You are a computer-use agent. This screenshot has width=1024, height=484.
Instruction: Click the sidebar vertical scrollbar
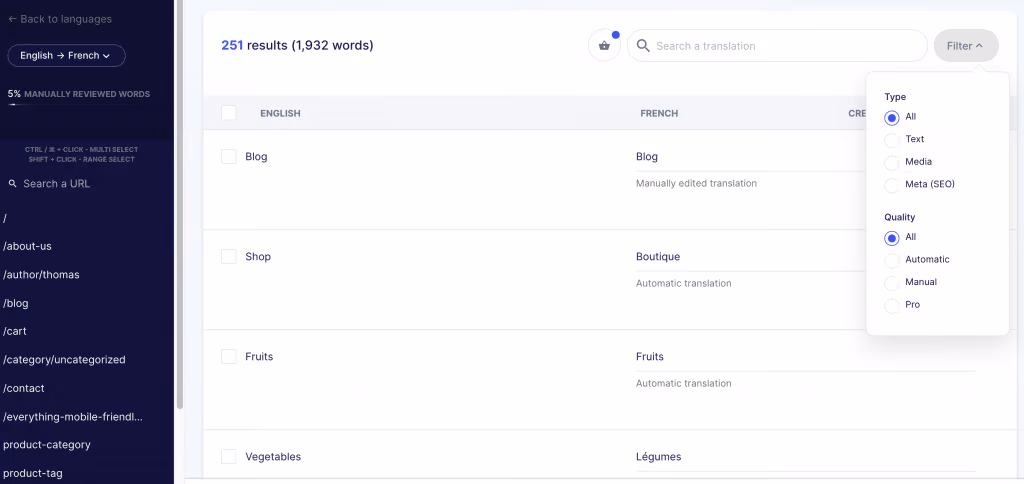(x=180, y=202)
